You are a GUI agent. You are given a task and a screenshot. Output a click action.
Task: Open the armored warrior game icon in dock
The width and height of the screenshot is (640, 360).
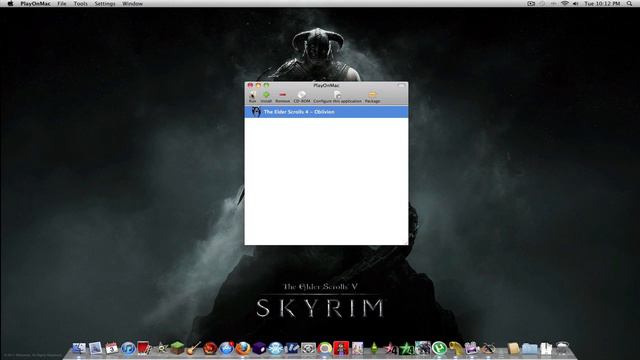pyautogui.click(x=423, y=348)
